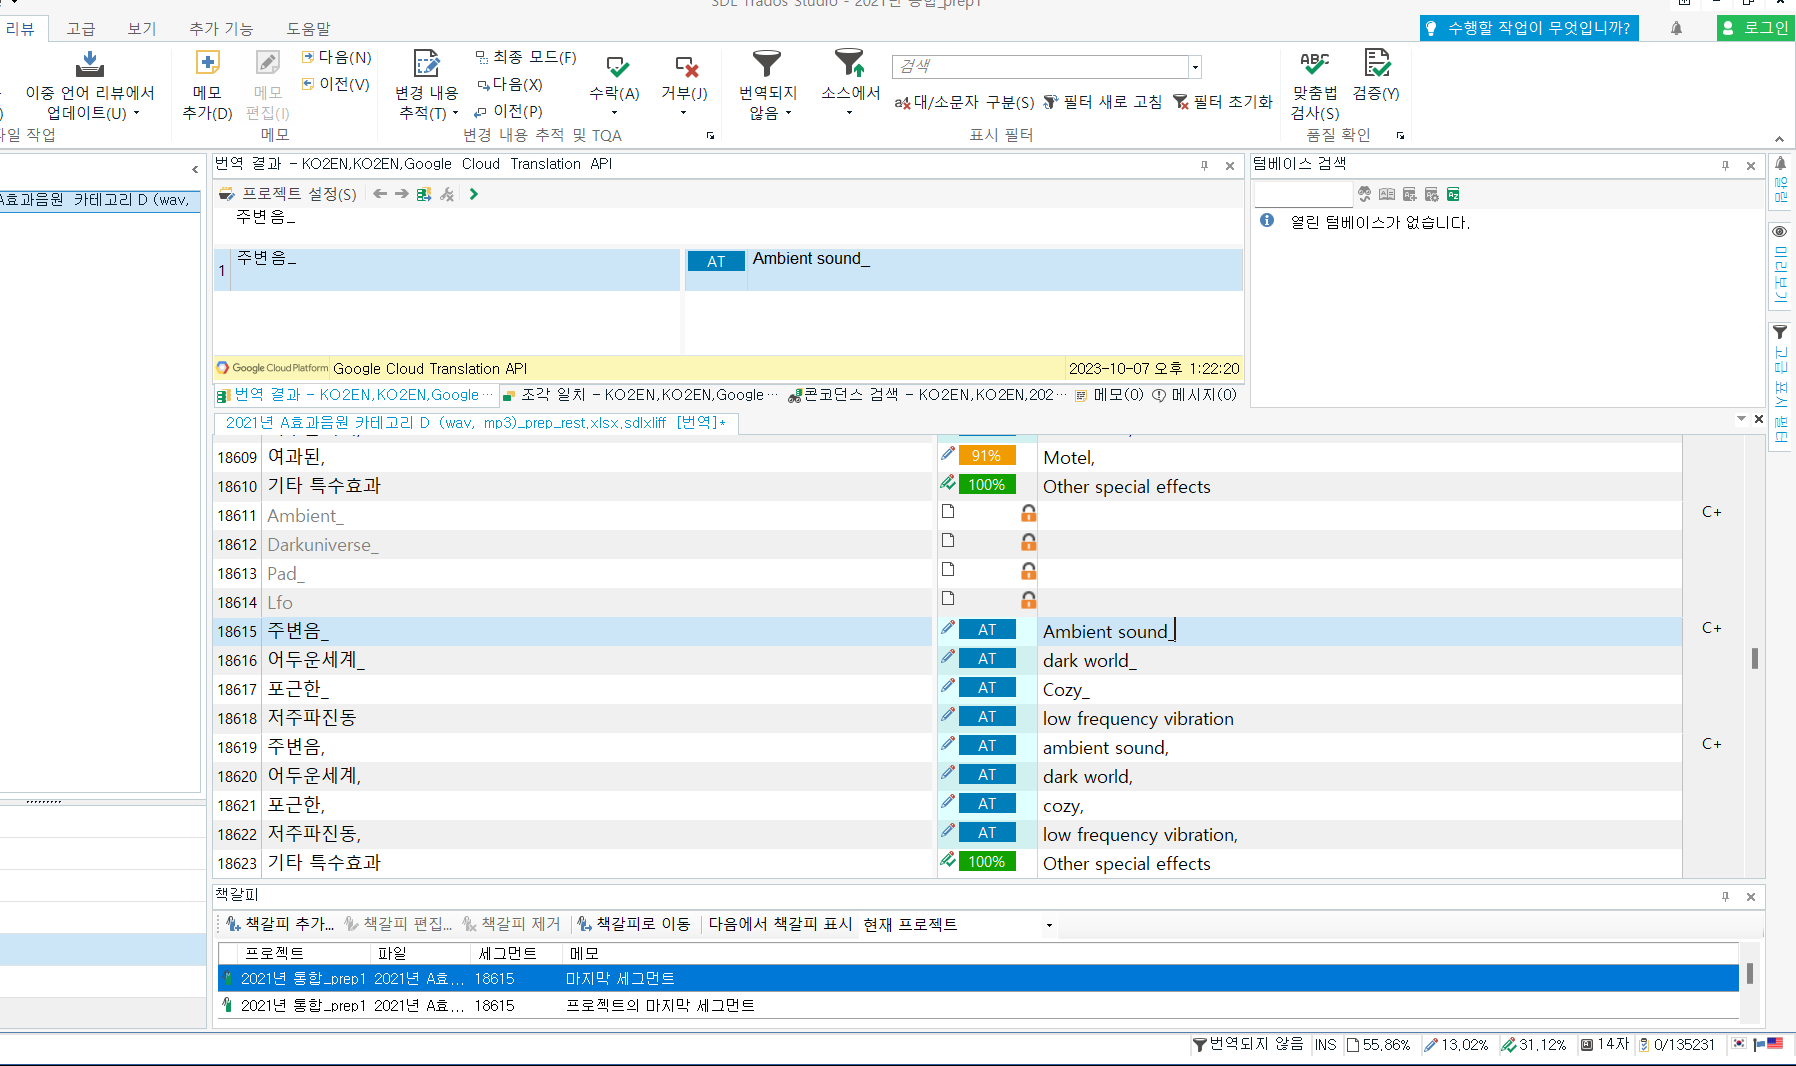Viewport: 1796px width, 1066px height.
Task: Open the 소스에서 filter dropdown
Action: point(850,82)
